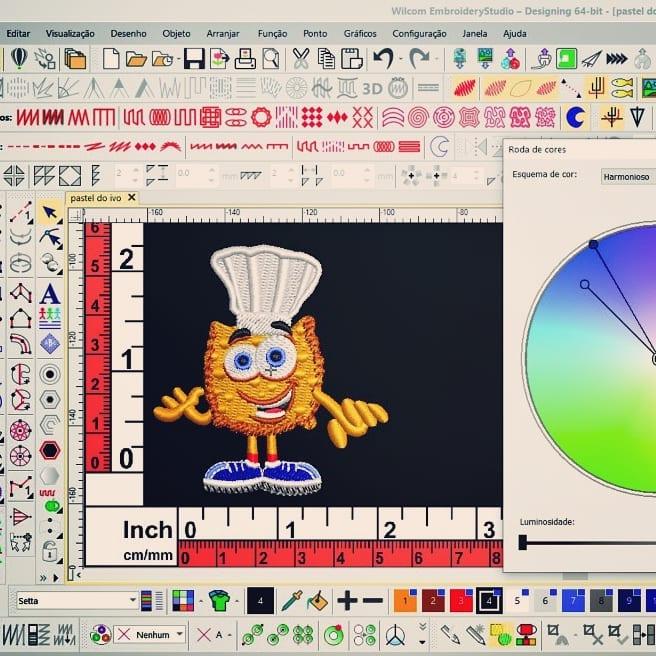Click the yellow fish icon
The height and width of the screenshot is (656, 656).
coord(622,88)
